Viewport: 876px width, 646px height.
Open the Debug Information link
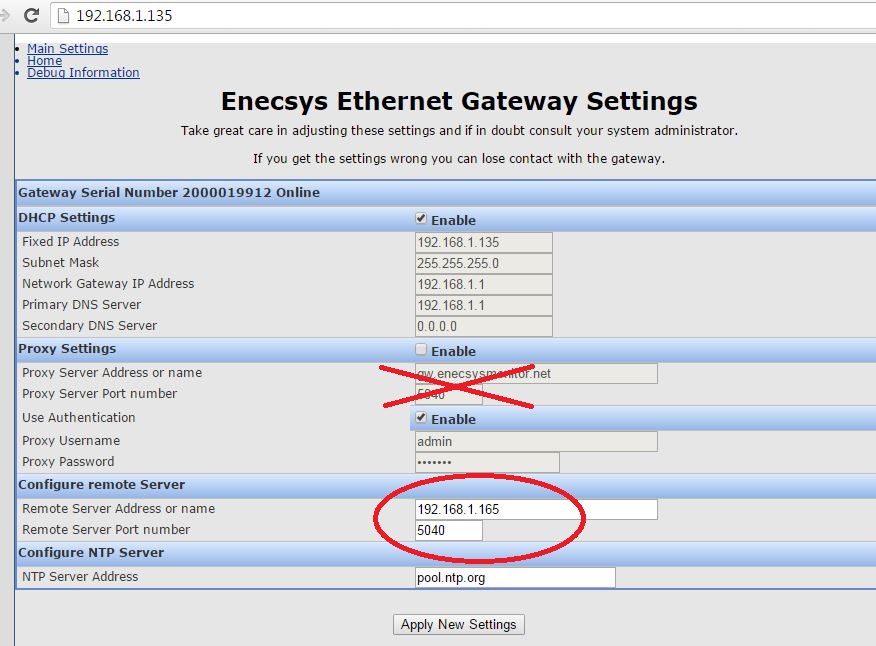click(83, 73)
